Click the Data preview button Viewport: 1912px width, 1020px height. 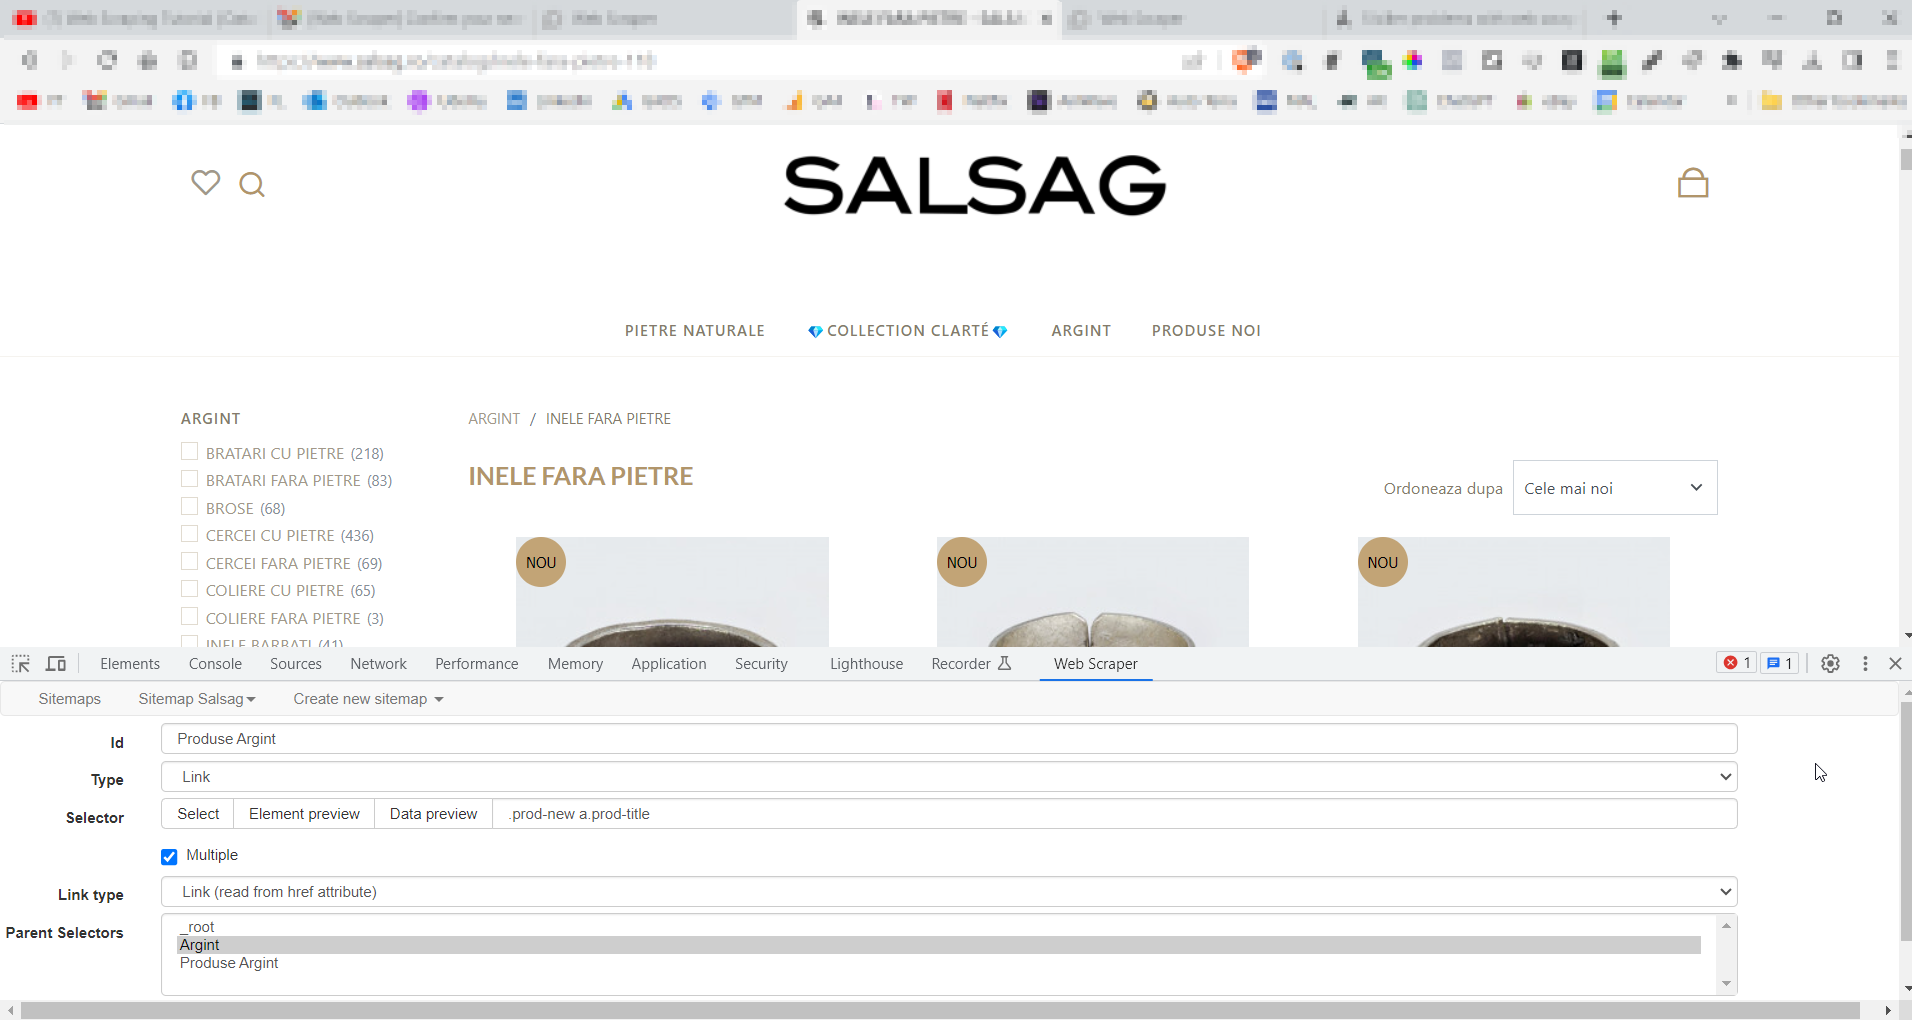433,814
